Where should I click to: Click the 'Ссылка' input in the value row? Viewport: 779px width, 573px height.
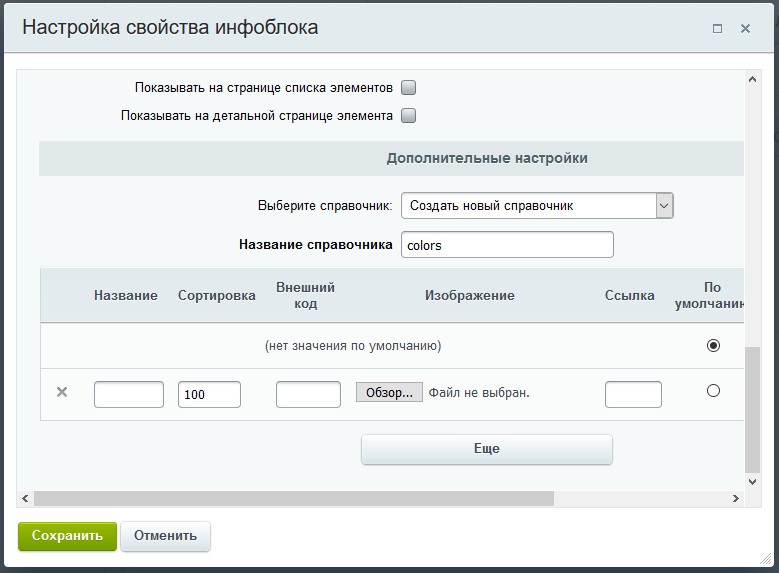pos(633,395)
